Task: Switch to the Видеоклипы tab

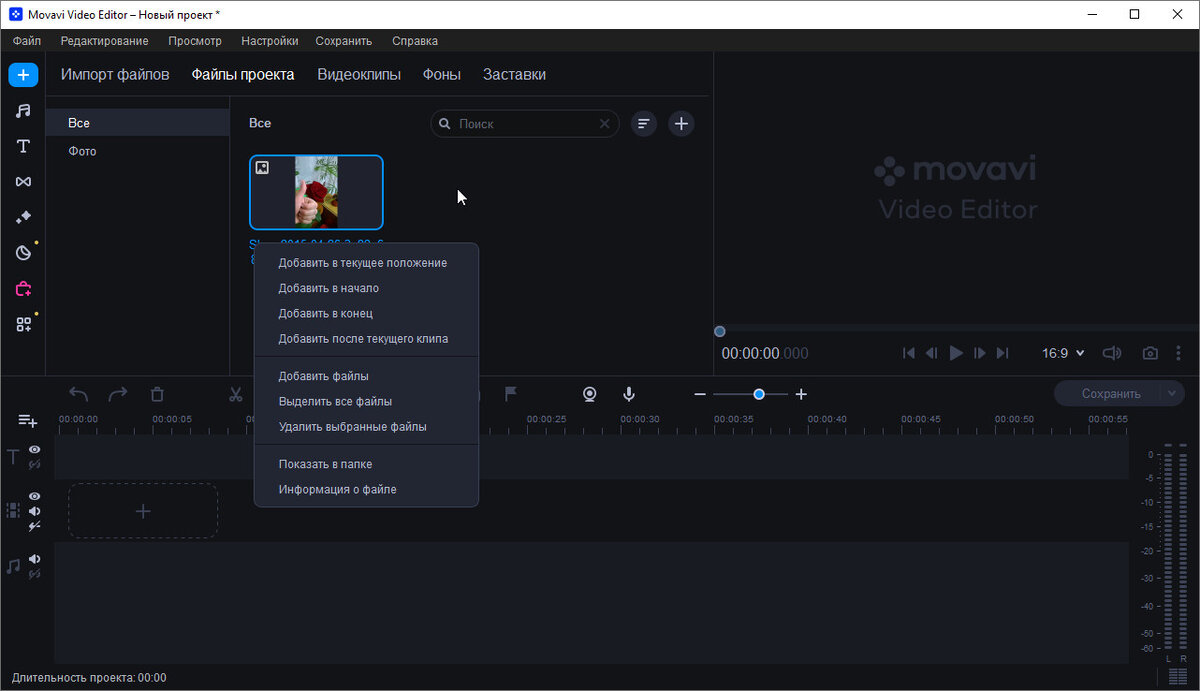Action: pos(359,75)
